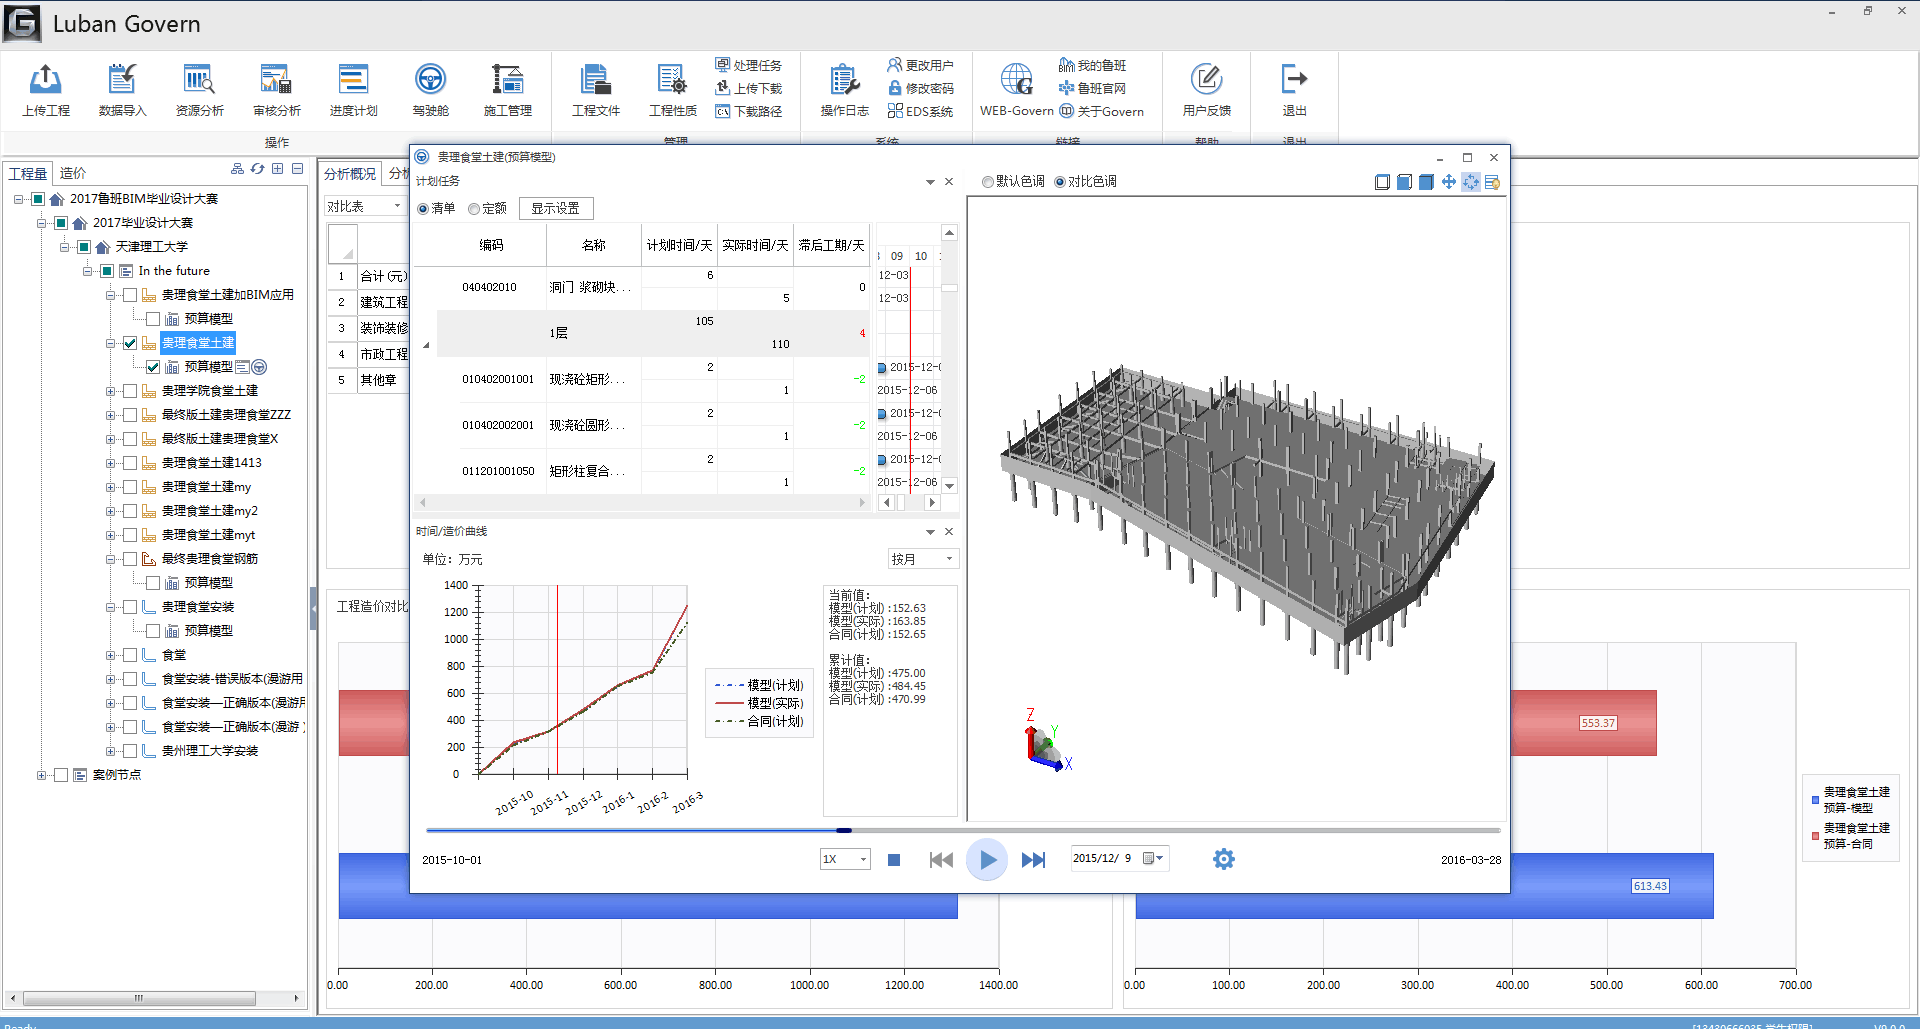Open the 1X playback speed dropdown
This screenshot has width=1920, height=1029.
coord(845,859)
